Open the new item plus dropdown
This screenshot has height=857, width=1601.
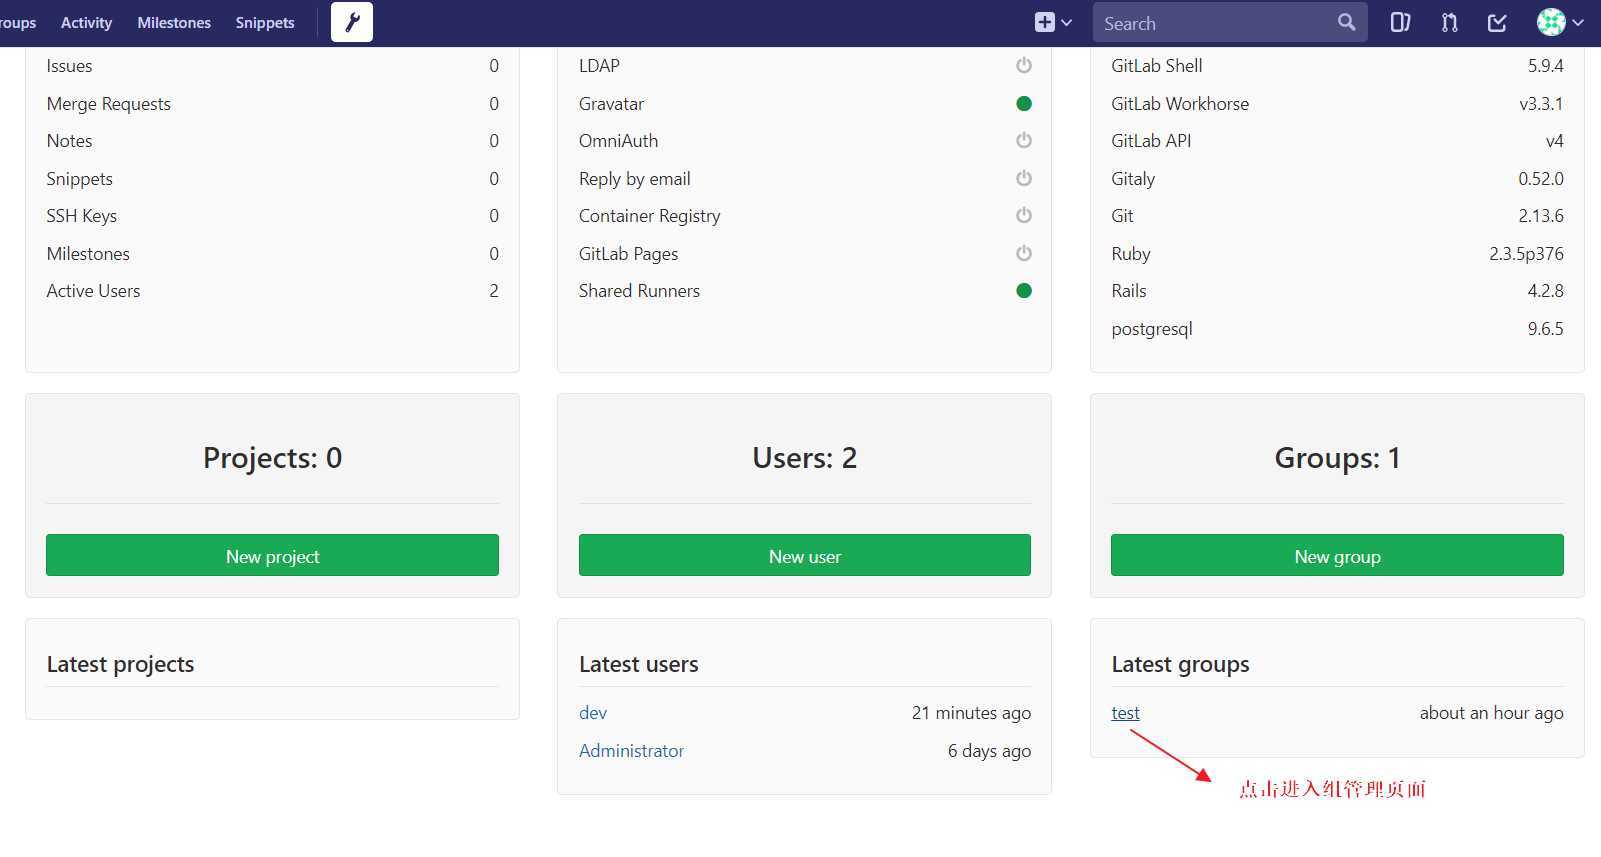tap(1053, 22)
